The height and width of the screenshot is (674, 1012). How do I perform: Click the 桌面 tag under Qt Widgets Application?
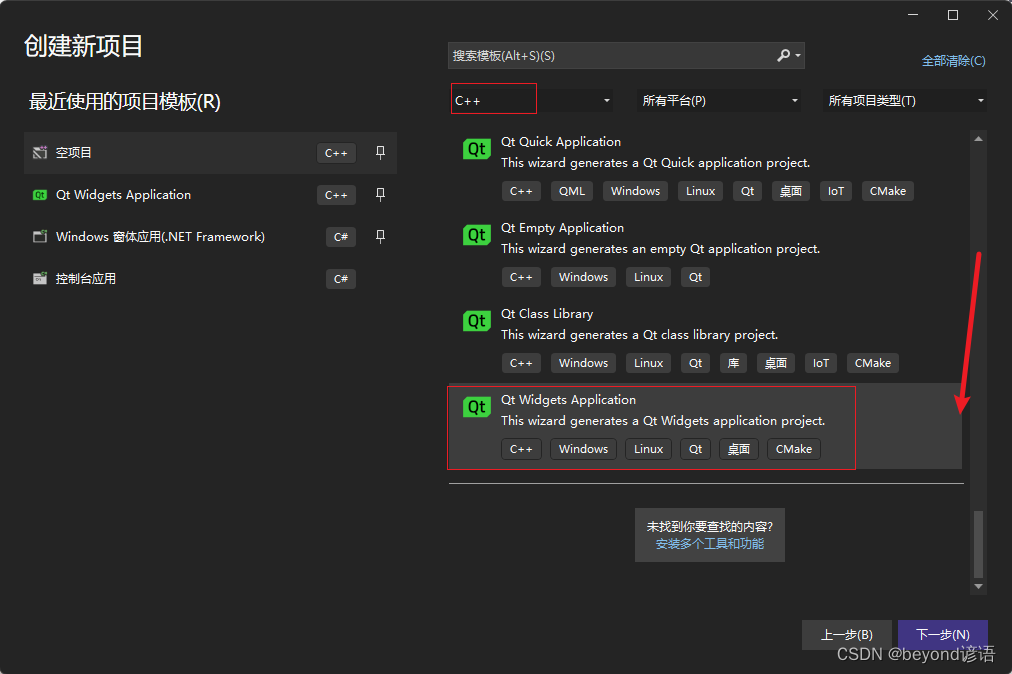738,449
